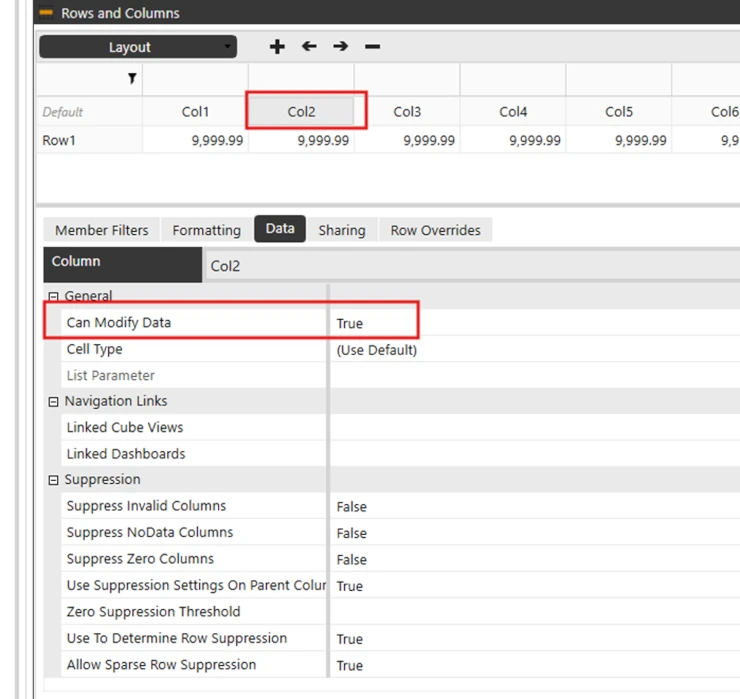The image size is (740, 699).
Task: Click the 9,999.99 cell under Col1
Action: (x=195, y=140)
